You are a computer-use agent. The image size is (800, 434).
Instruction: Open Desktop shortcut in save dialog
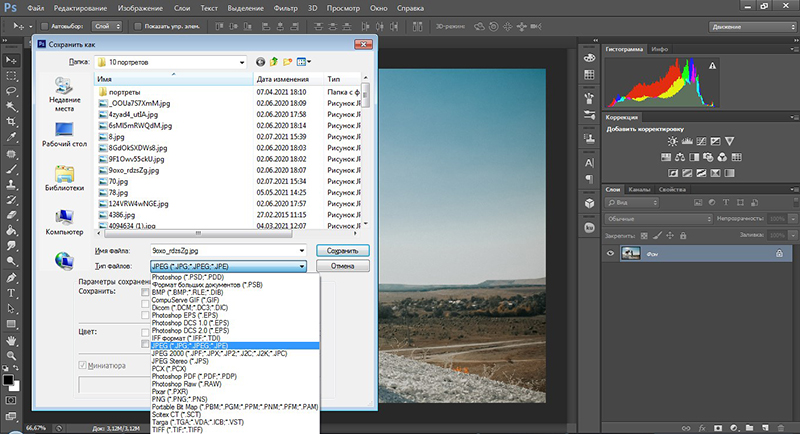coord(64,135)
